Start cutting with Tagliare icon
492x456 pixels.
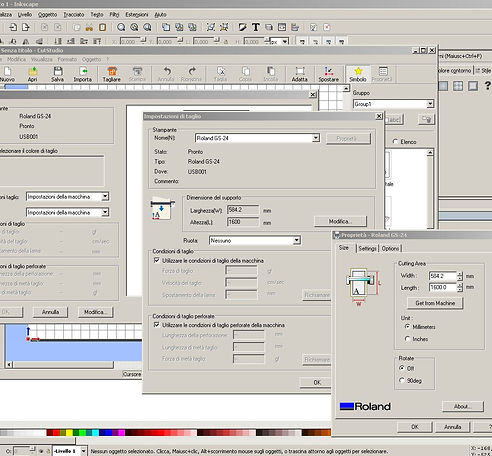click(x=112, y=71)
